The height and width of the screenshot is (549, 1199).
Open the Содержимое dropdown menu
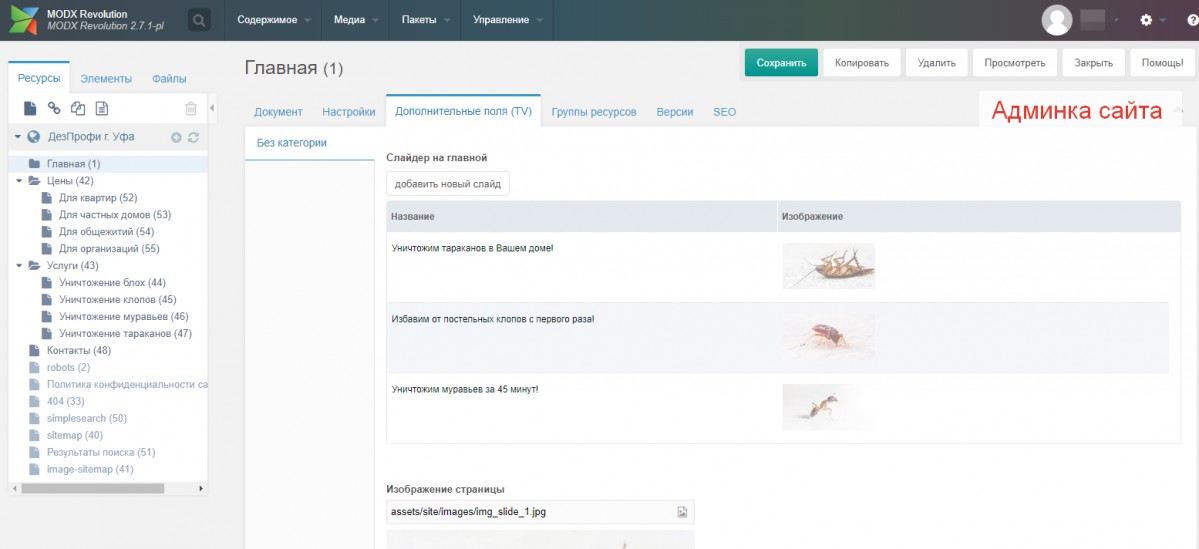point(273,20)
